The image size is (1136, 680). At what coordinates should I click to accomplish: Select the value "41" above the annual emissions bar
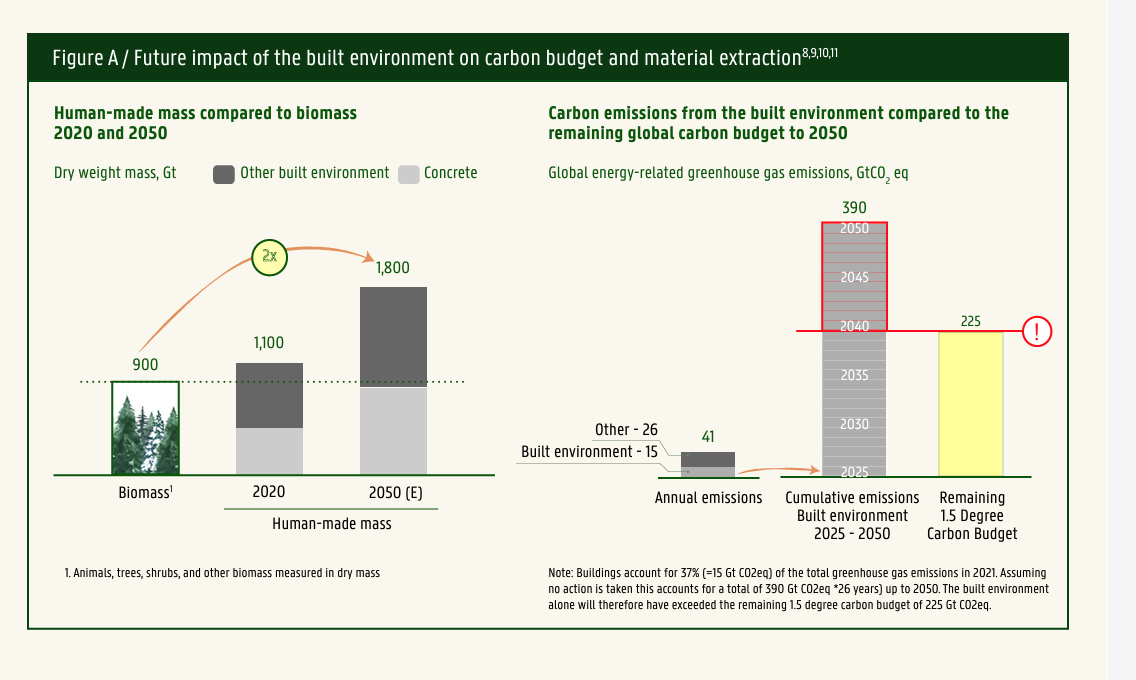(x=708, y=437)
